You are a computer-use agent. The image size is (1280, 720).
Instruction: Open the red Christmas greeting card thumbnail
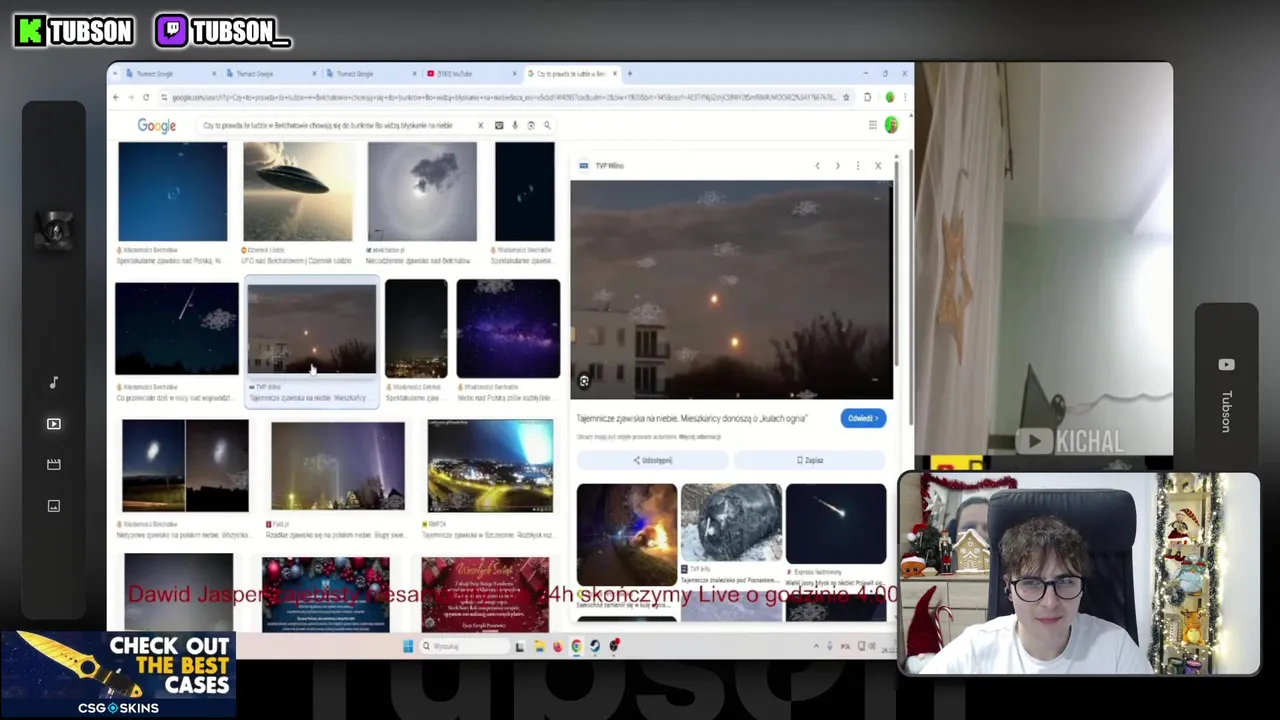tap(485, 594)
